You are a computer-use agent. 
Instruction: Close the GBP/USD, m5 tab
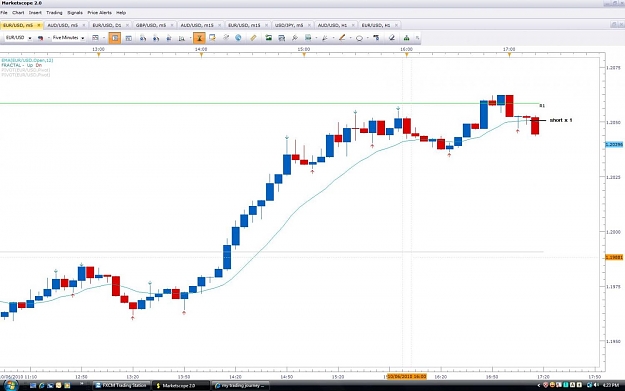tap(172, 25)
